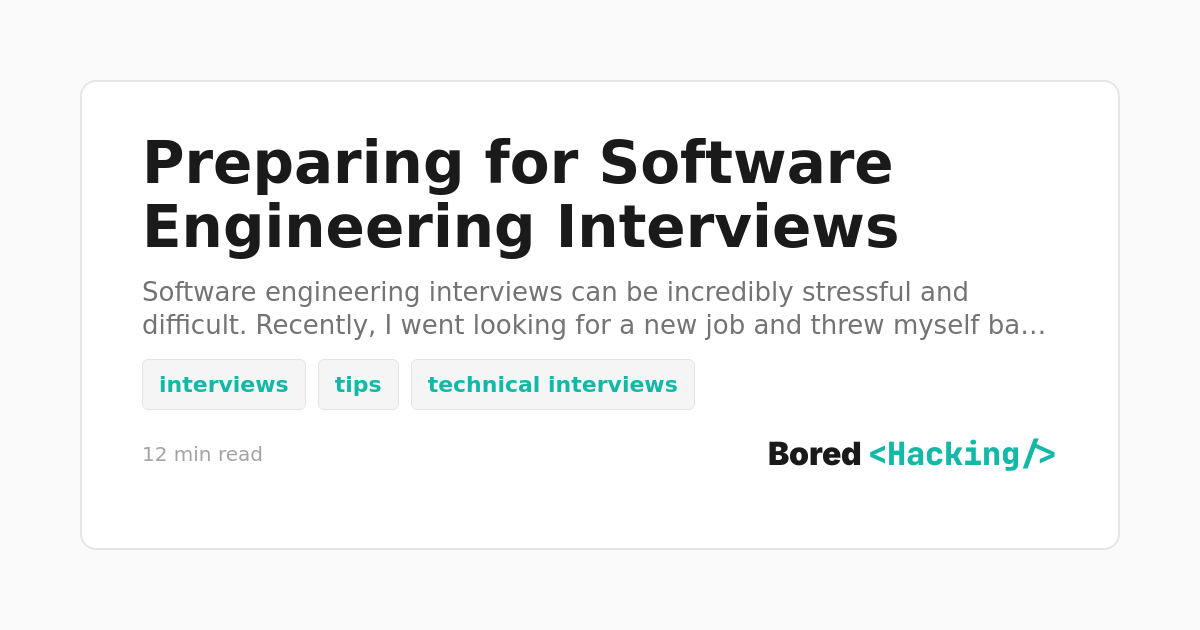The image size is (1200, 630).
Task: Click the word "Software" in the headline
Action: click(x=745, y=163)
